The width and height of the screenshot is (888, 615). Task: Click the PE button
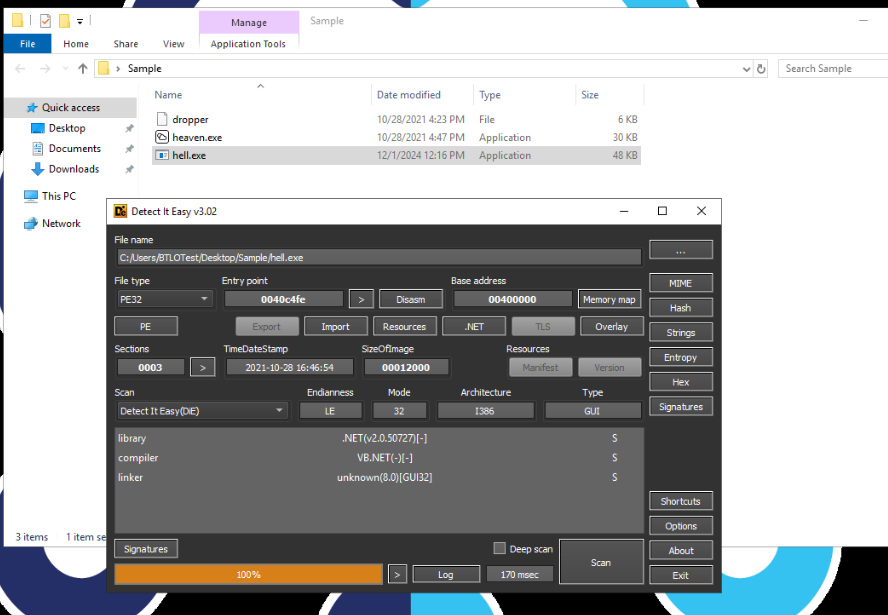(146, 326)
